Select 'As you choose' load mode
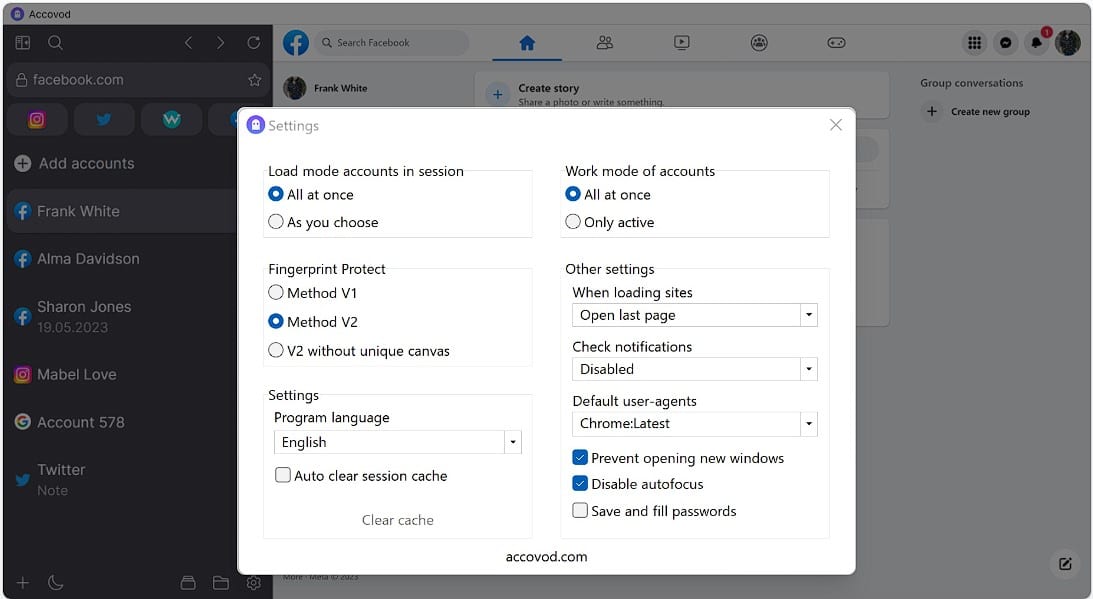 click(x=277, y=222)
